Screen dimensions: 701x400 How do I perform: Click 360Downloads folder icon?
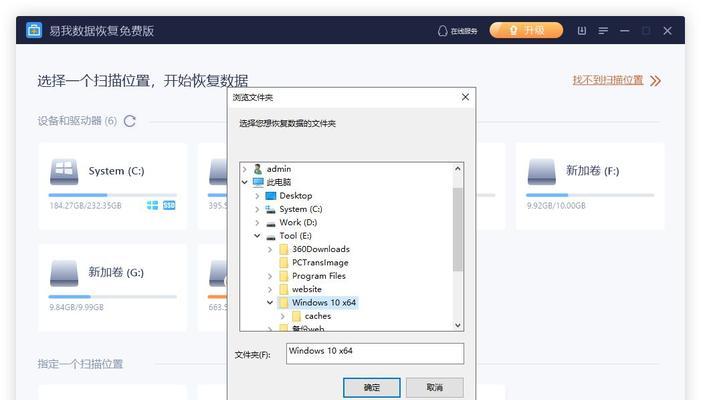click(283, 249)
